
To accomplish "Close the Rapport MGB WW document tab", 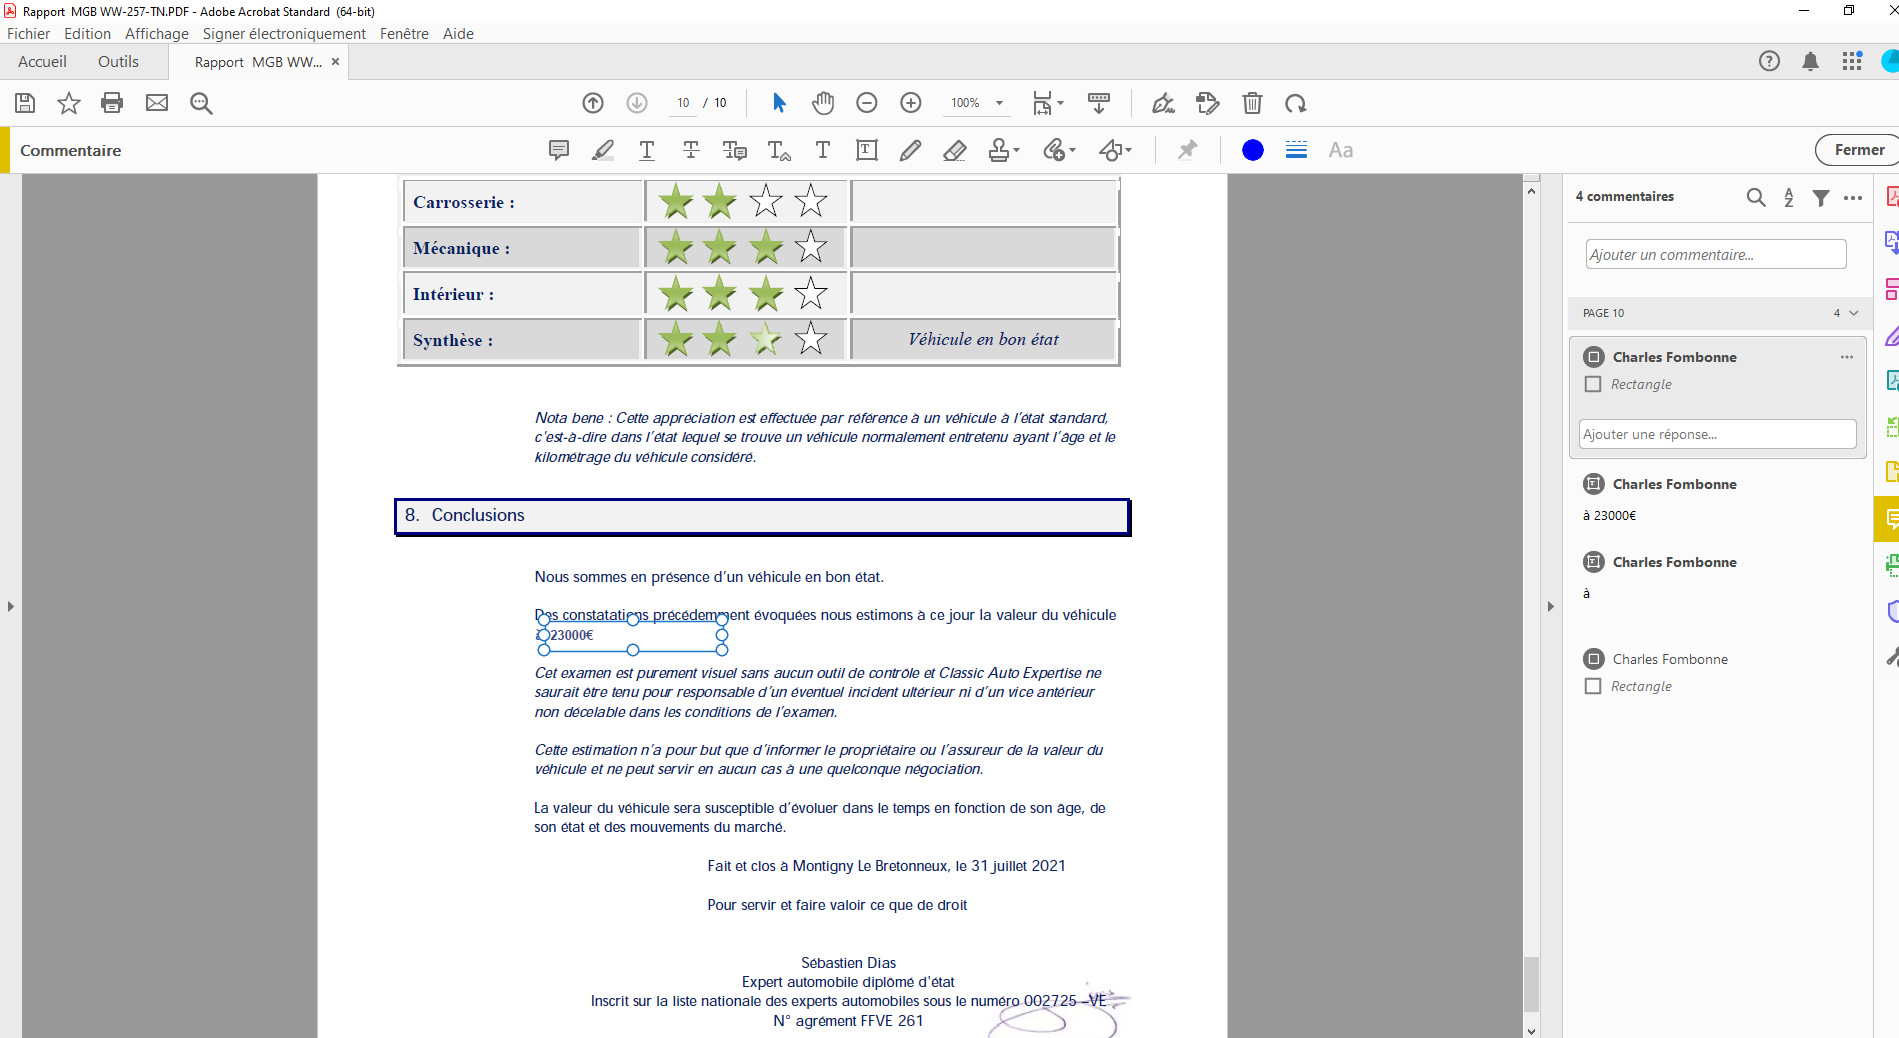I will click(335, 62).
